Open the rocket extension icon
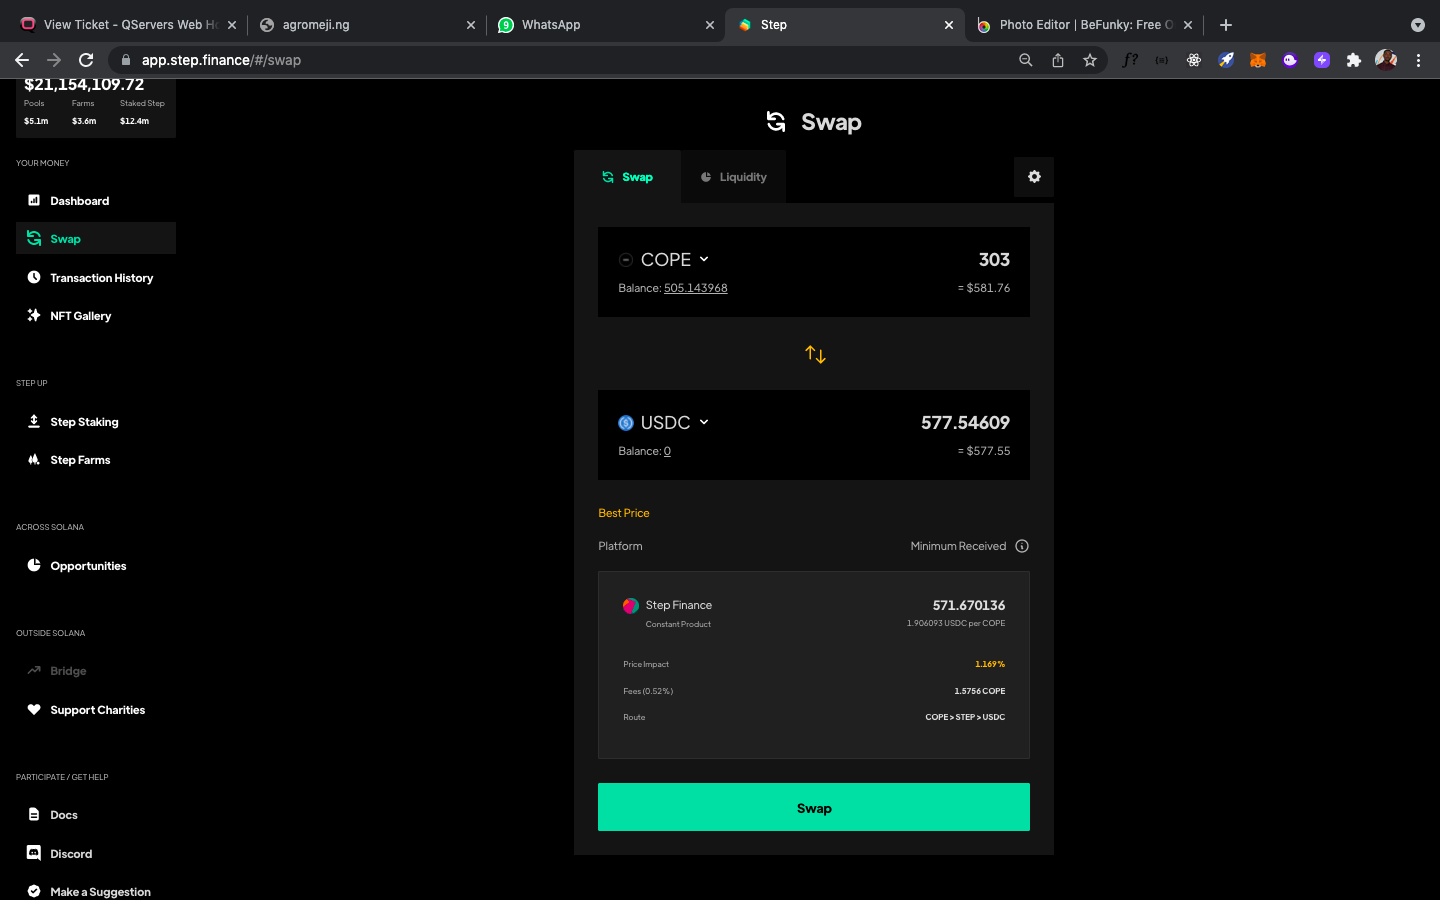1440x900 pixels. (1226, 60)
